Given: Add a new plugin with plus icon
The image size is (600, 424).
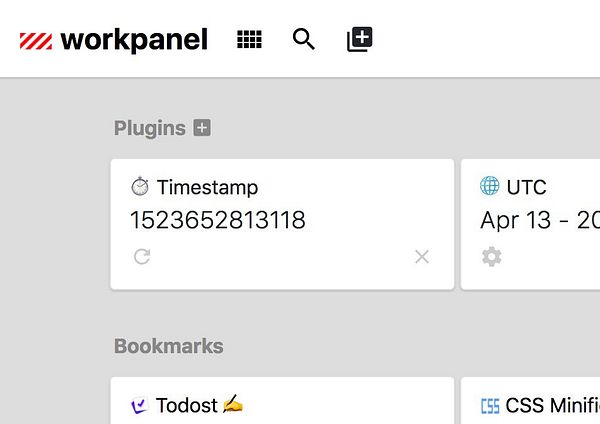Looking at the screenshot, I should tap(202, 128).
